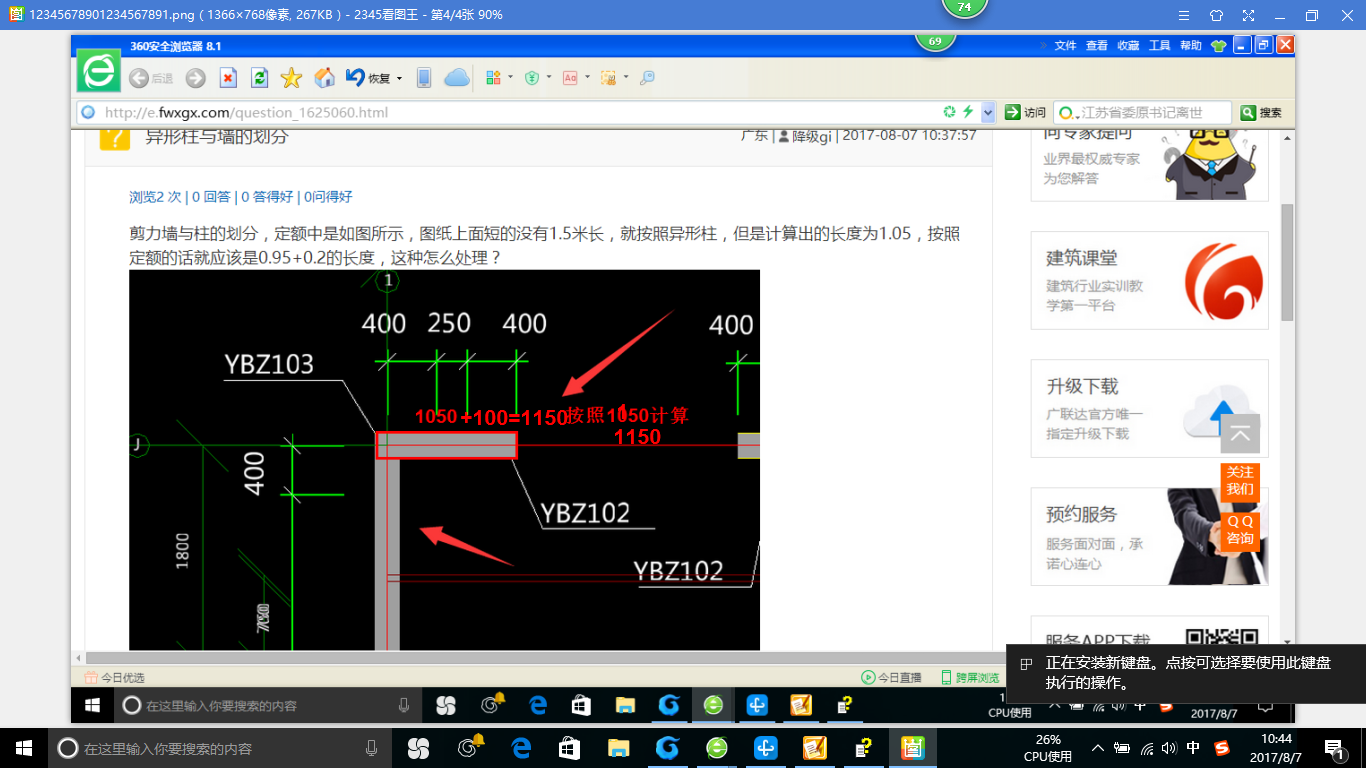Click the 预约服务 sidebar card
The width and height of the screenshot is (1366, 768).
pyautogui.click(x=1149, y=536)
